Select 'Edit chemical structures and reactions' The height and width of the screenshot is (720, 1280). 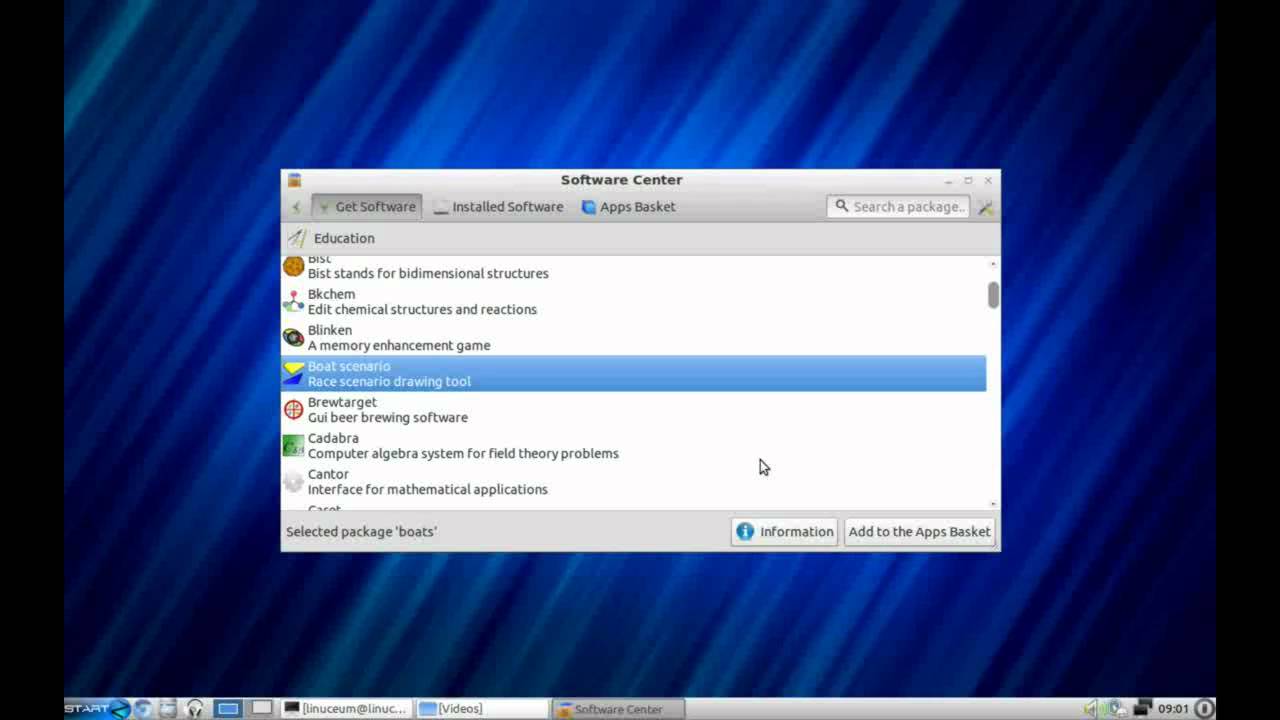pyautogui.click(x=422, y=309)
